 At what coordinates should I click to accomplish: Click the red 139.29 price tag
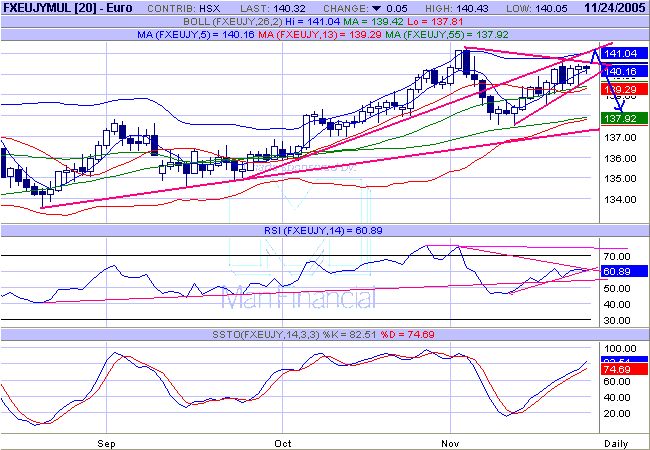pyautogui.click(x=624, y=89)
